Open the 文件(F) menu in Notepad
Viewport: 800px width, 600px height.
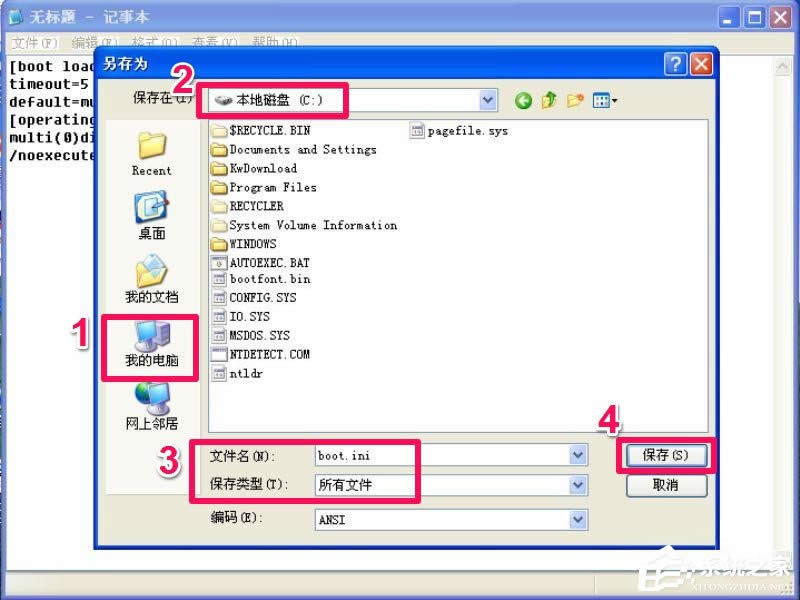click(x=35, y=43)
